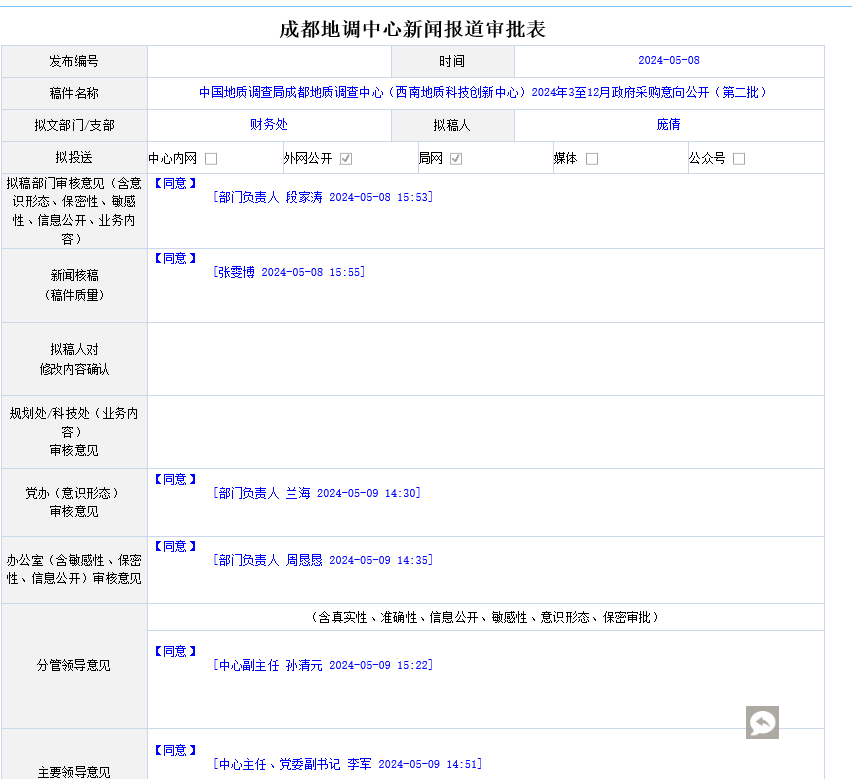
Task: Click the 拟投送 label cell
Action: pyautogui.click(x=74, y=158)
